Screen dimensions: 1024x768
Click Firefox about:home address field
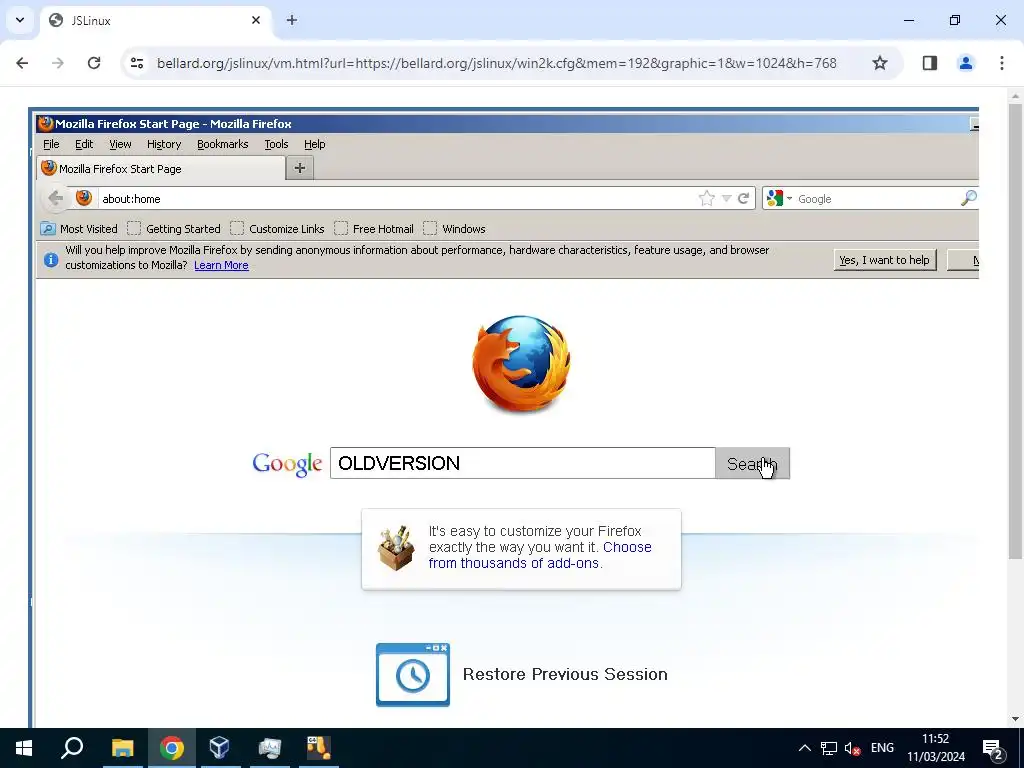tap(397, 199)
